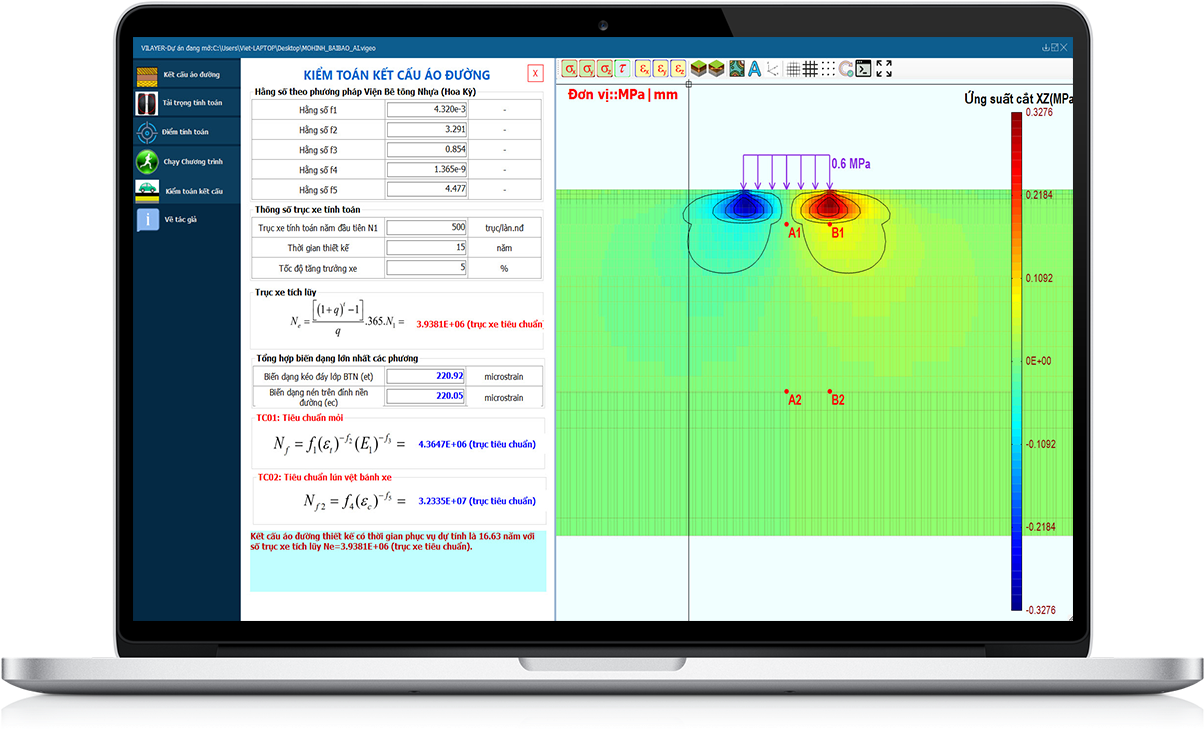Select the epsilon-z strain icon
This screenshot has height=730, width=1204.
coord(679,69)
